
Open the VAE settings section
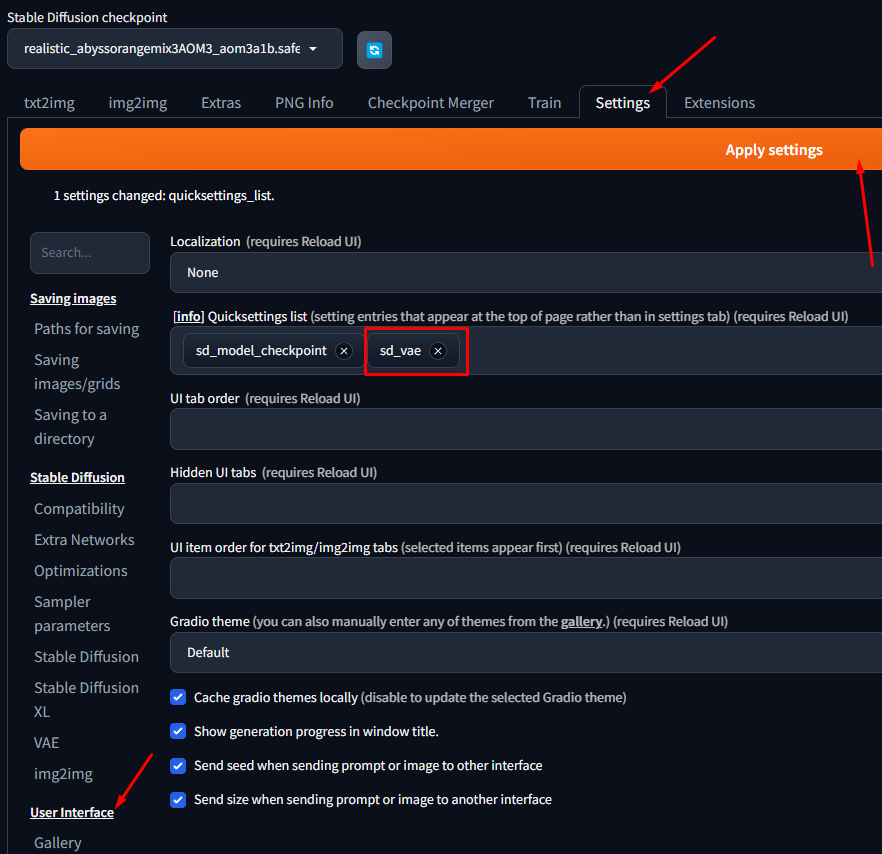pyautogui.click(x=46, y=742)
